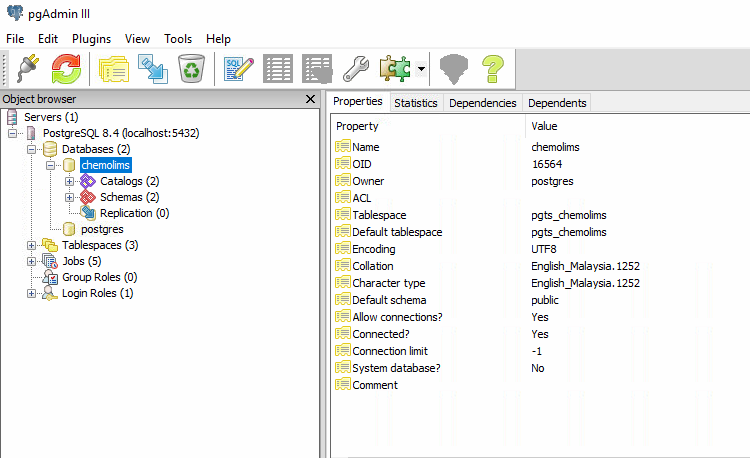This screenshot has height=458, width=750.
Task: Switch to the Dependents tab
Action: 557,103
